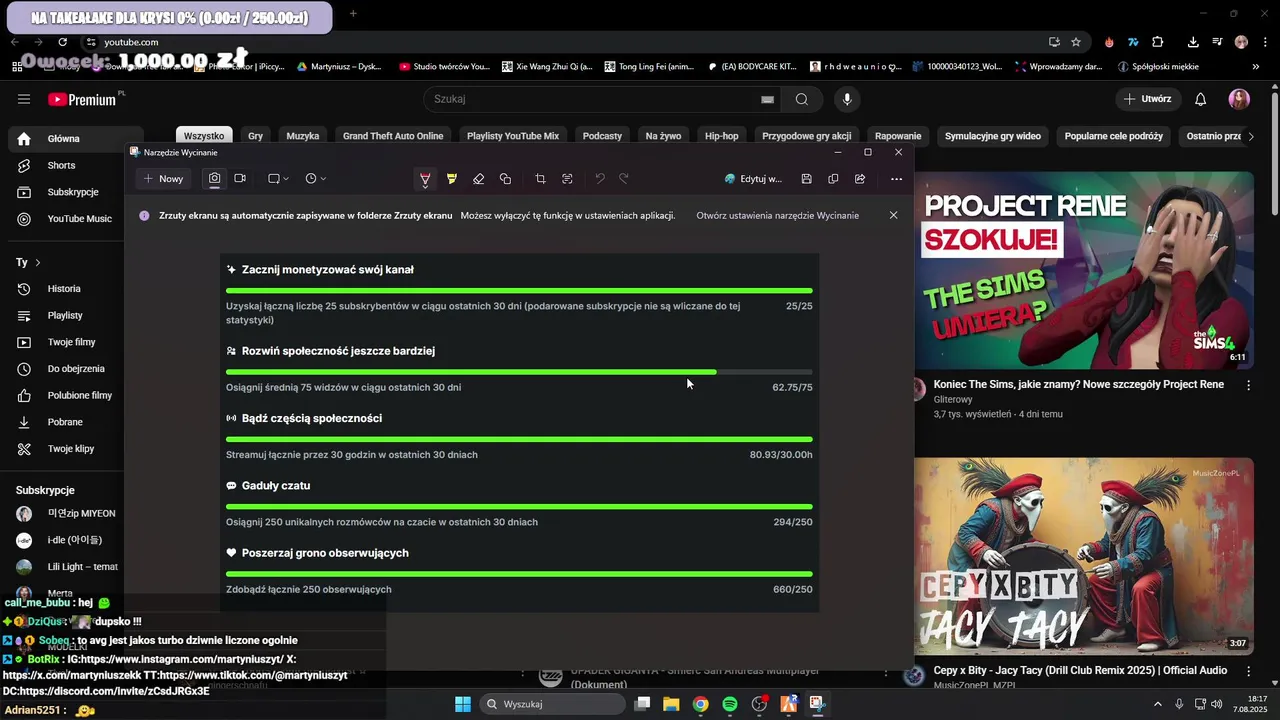Save snip with floppy disk icon

click(x=806, y=179)
